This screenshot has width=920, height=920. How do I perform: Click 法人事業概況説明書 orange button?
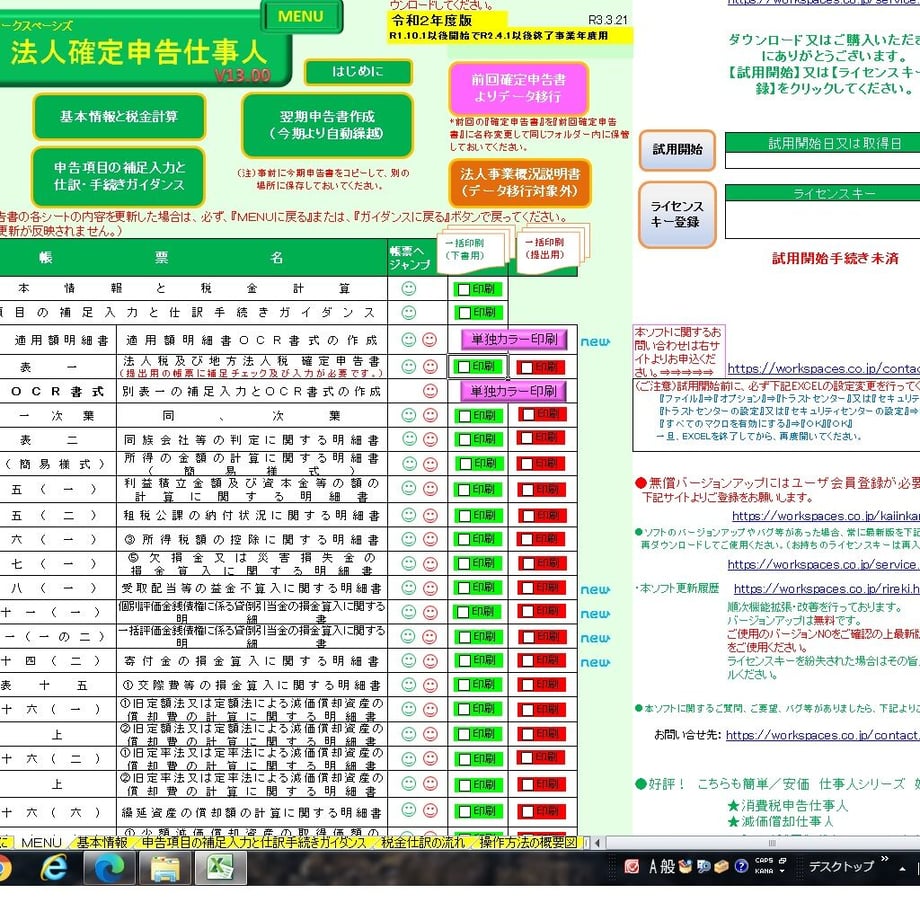(x=520, y=182)
